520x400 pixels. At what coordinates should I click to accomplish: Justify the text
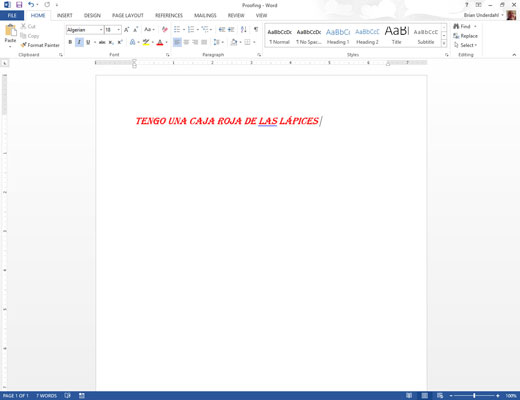[204, 42]
